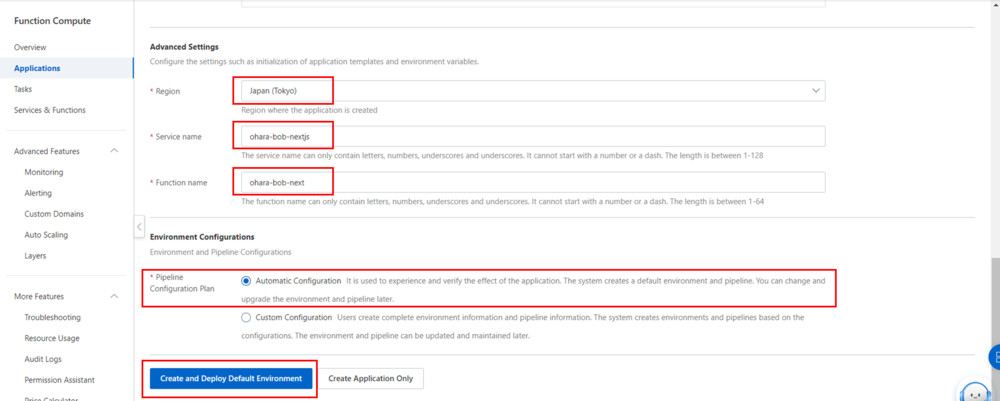The width and height of the screenshot is (1000, 401).
Task: Open Troubleshooting in sidebar
Action: [x=52, y=317]
